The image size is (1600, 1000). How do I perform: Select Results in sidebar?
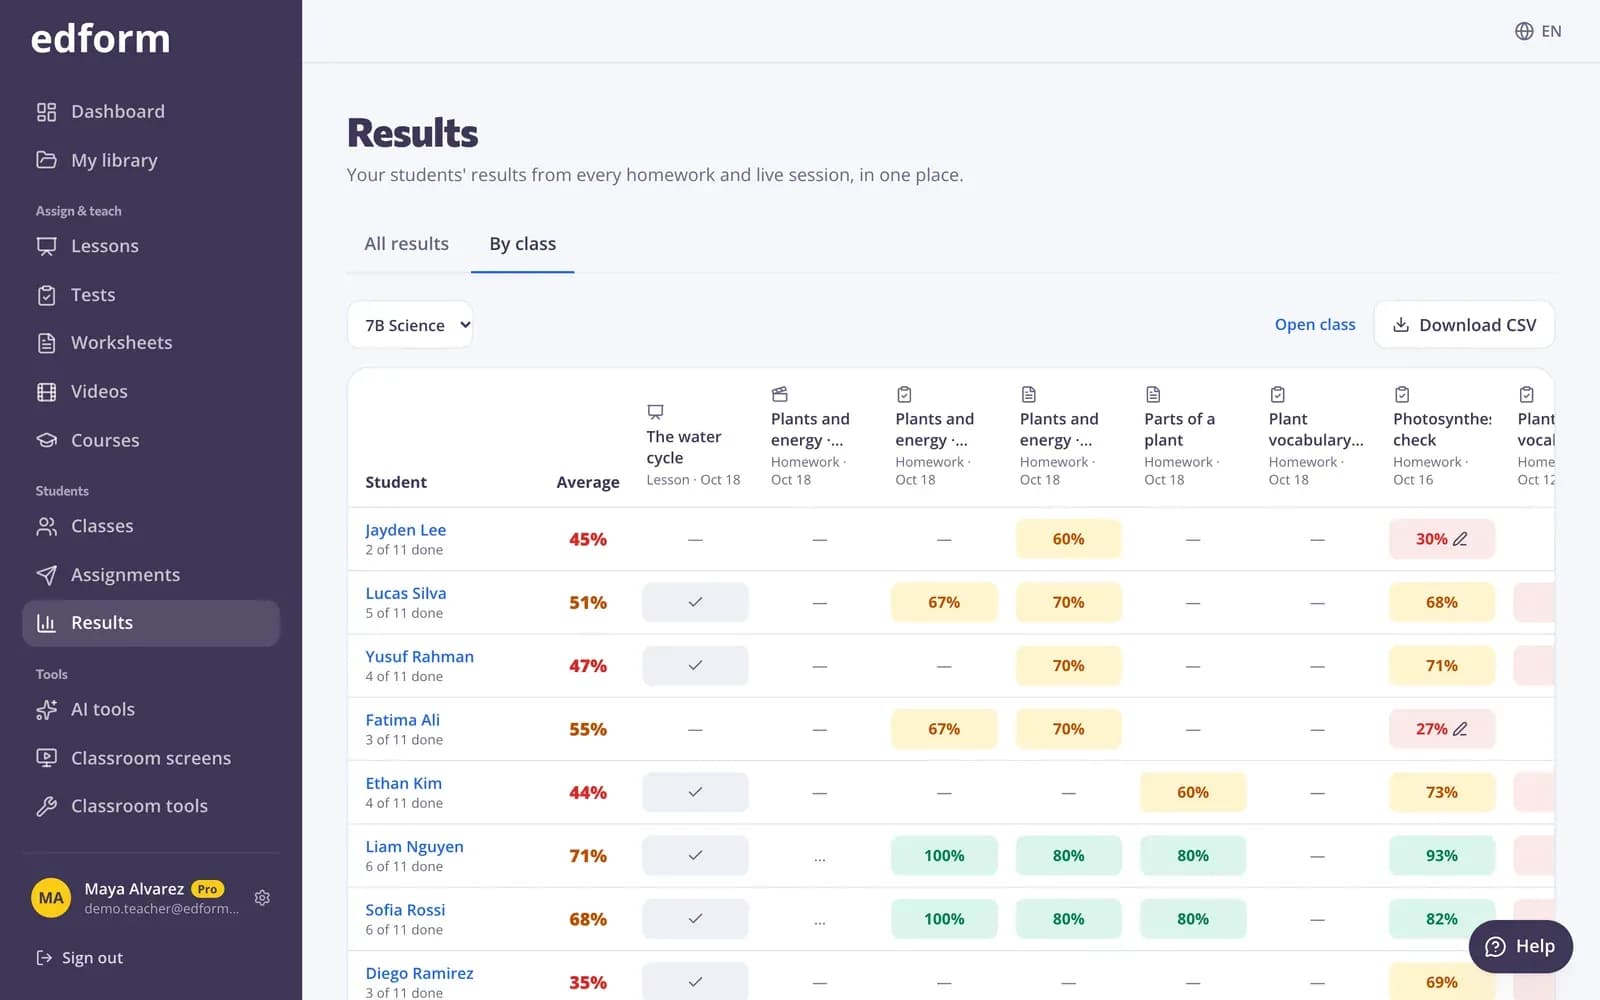tap(151, 623)
